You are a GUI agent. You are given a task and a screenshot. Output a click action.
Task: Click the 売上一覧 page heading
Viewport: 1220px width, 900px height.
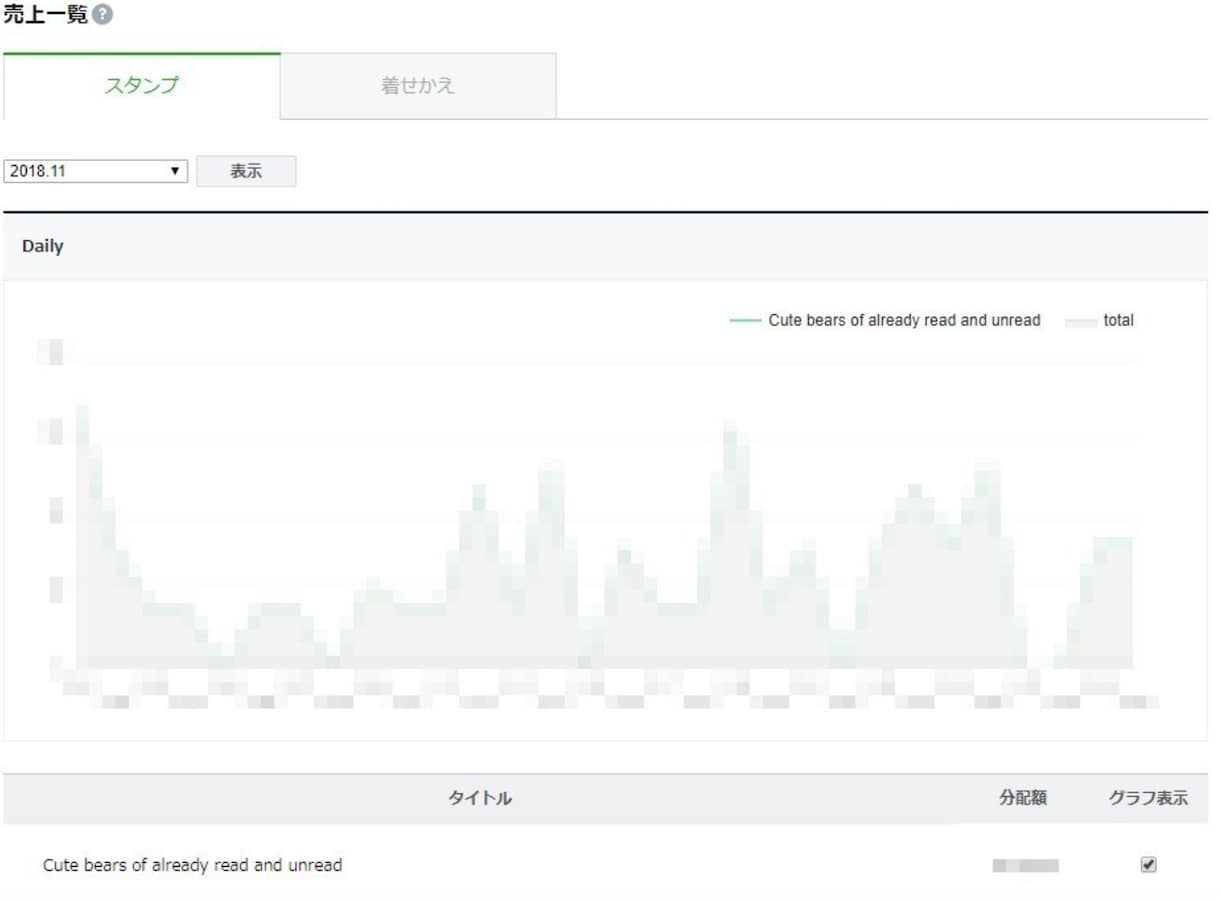46,15
